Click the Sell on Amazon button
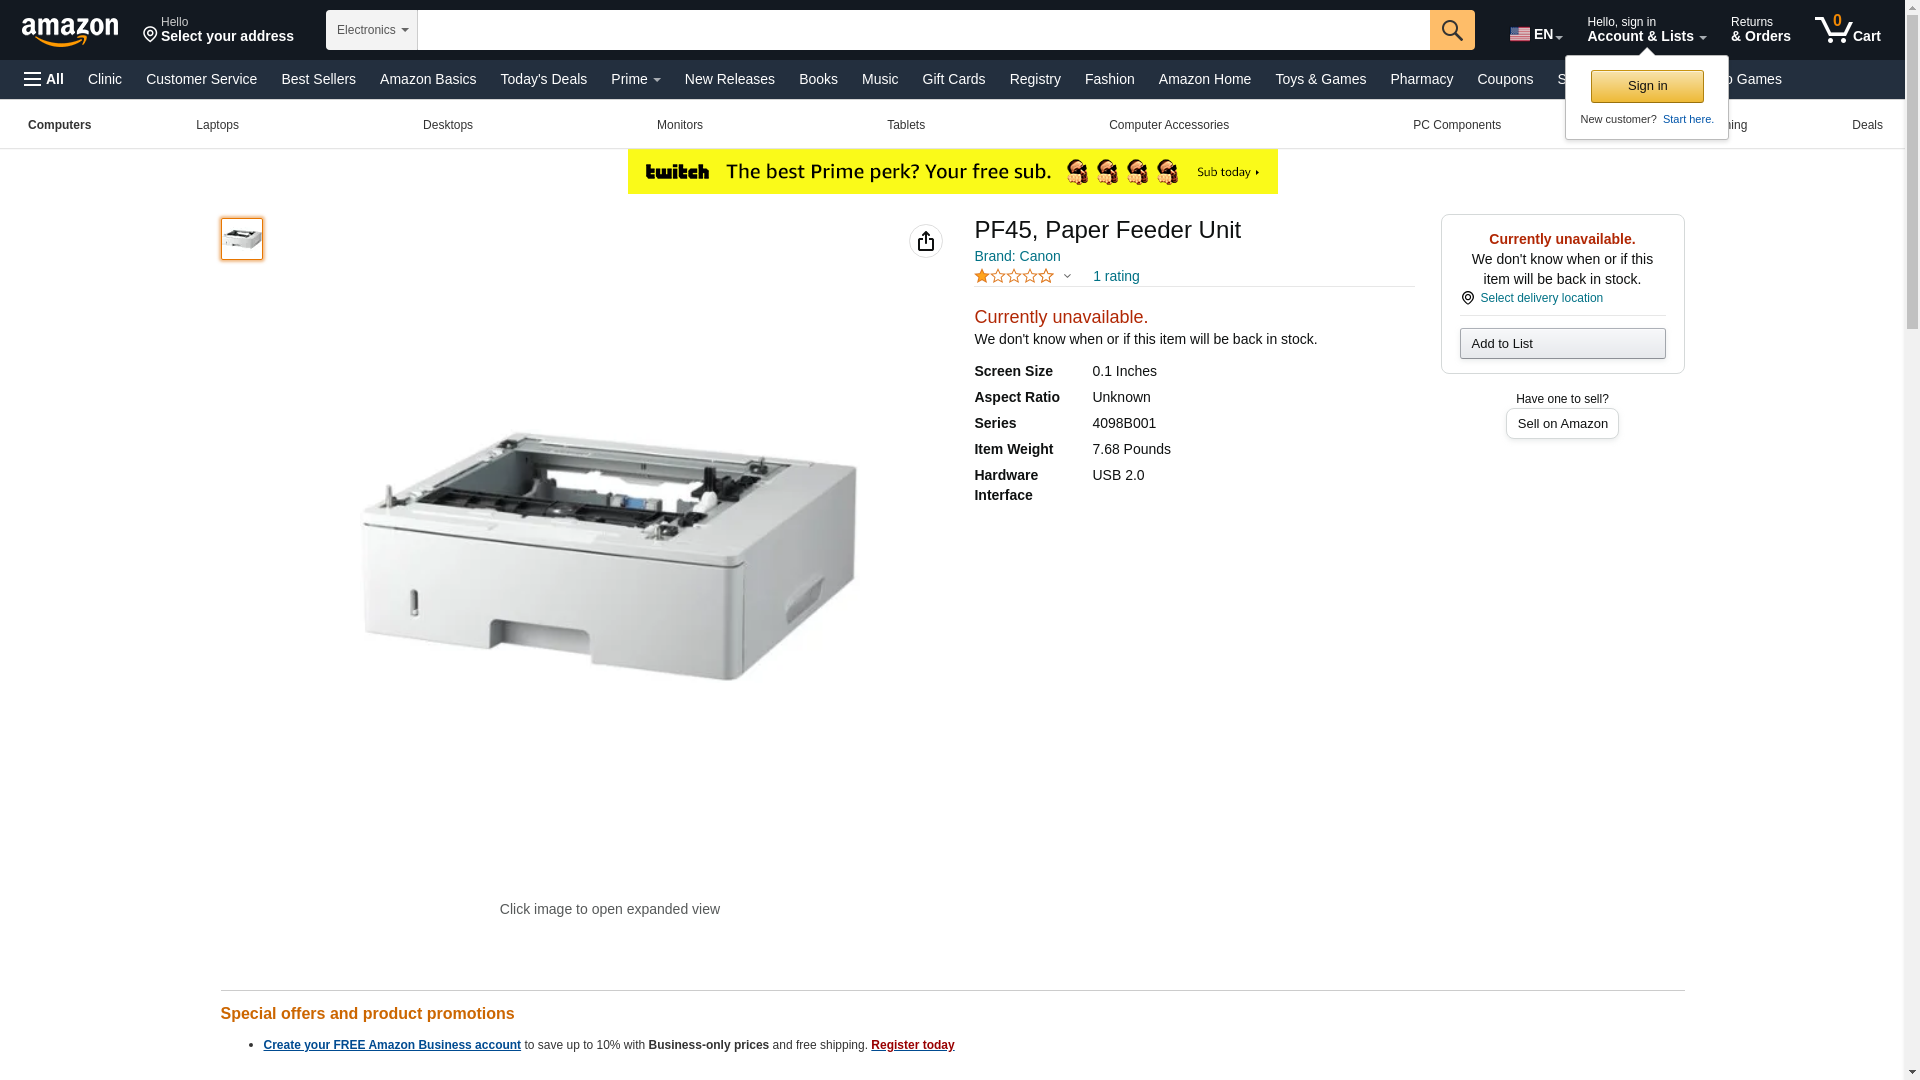 (1562, 424)
